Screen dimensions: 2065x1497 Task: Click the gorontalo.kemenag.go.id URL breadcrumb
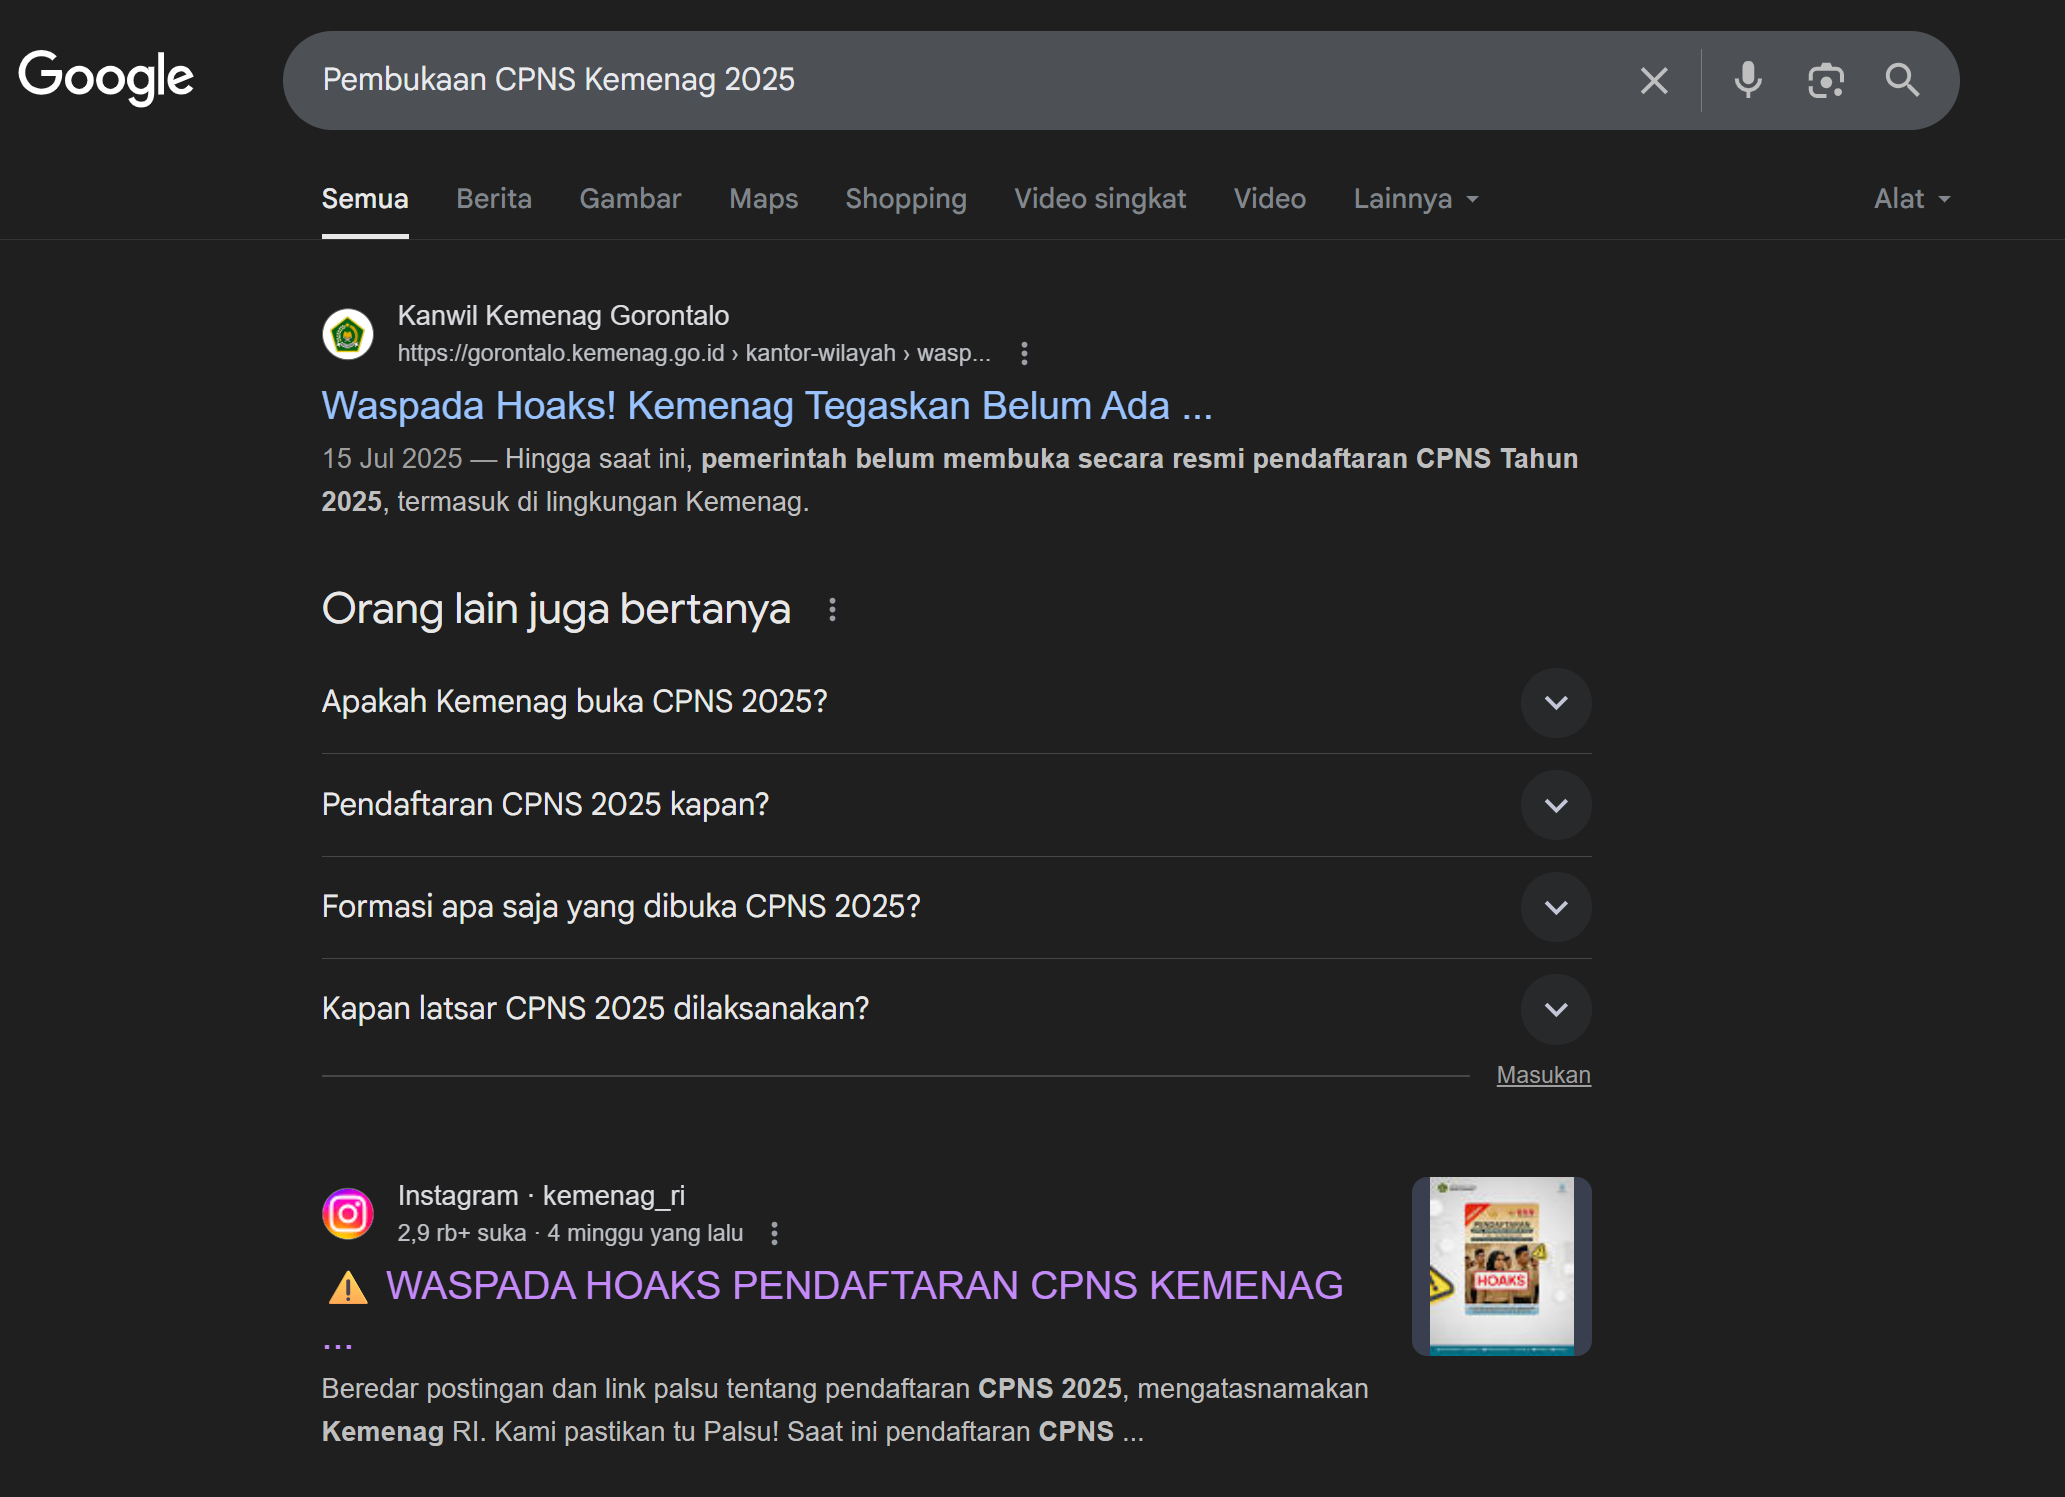pos(694,353)
